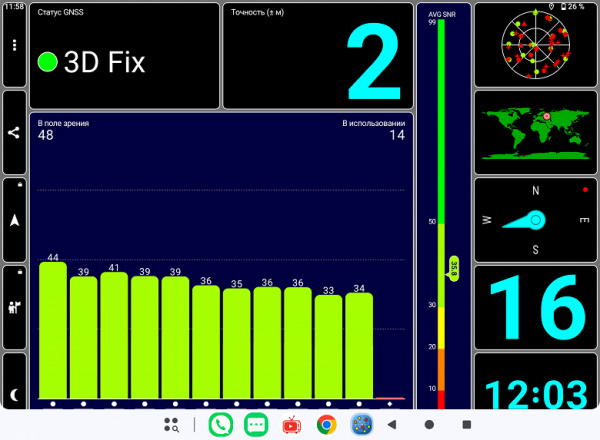This screenshot has width=600, height=440.
Task: Select the satellite bar with SNR 33
Action: (x=328, y=347)
